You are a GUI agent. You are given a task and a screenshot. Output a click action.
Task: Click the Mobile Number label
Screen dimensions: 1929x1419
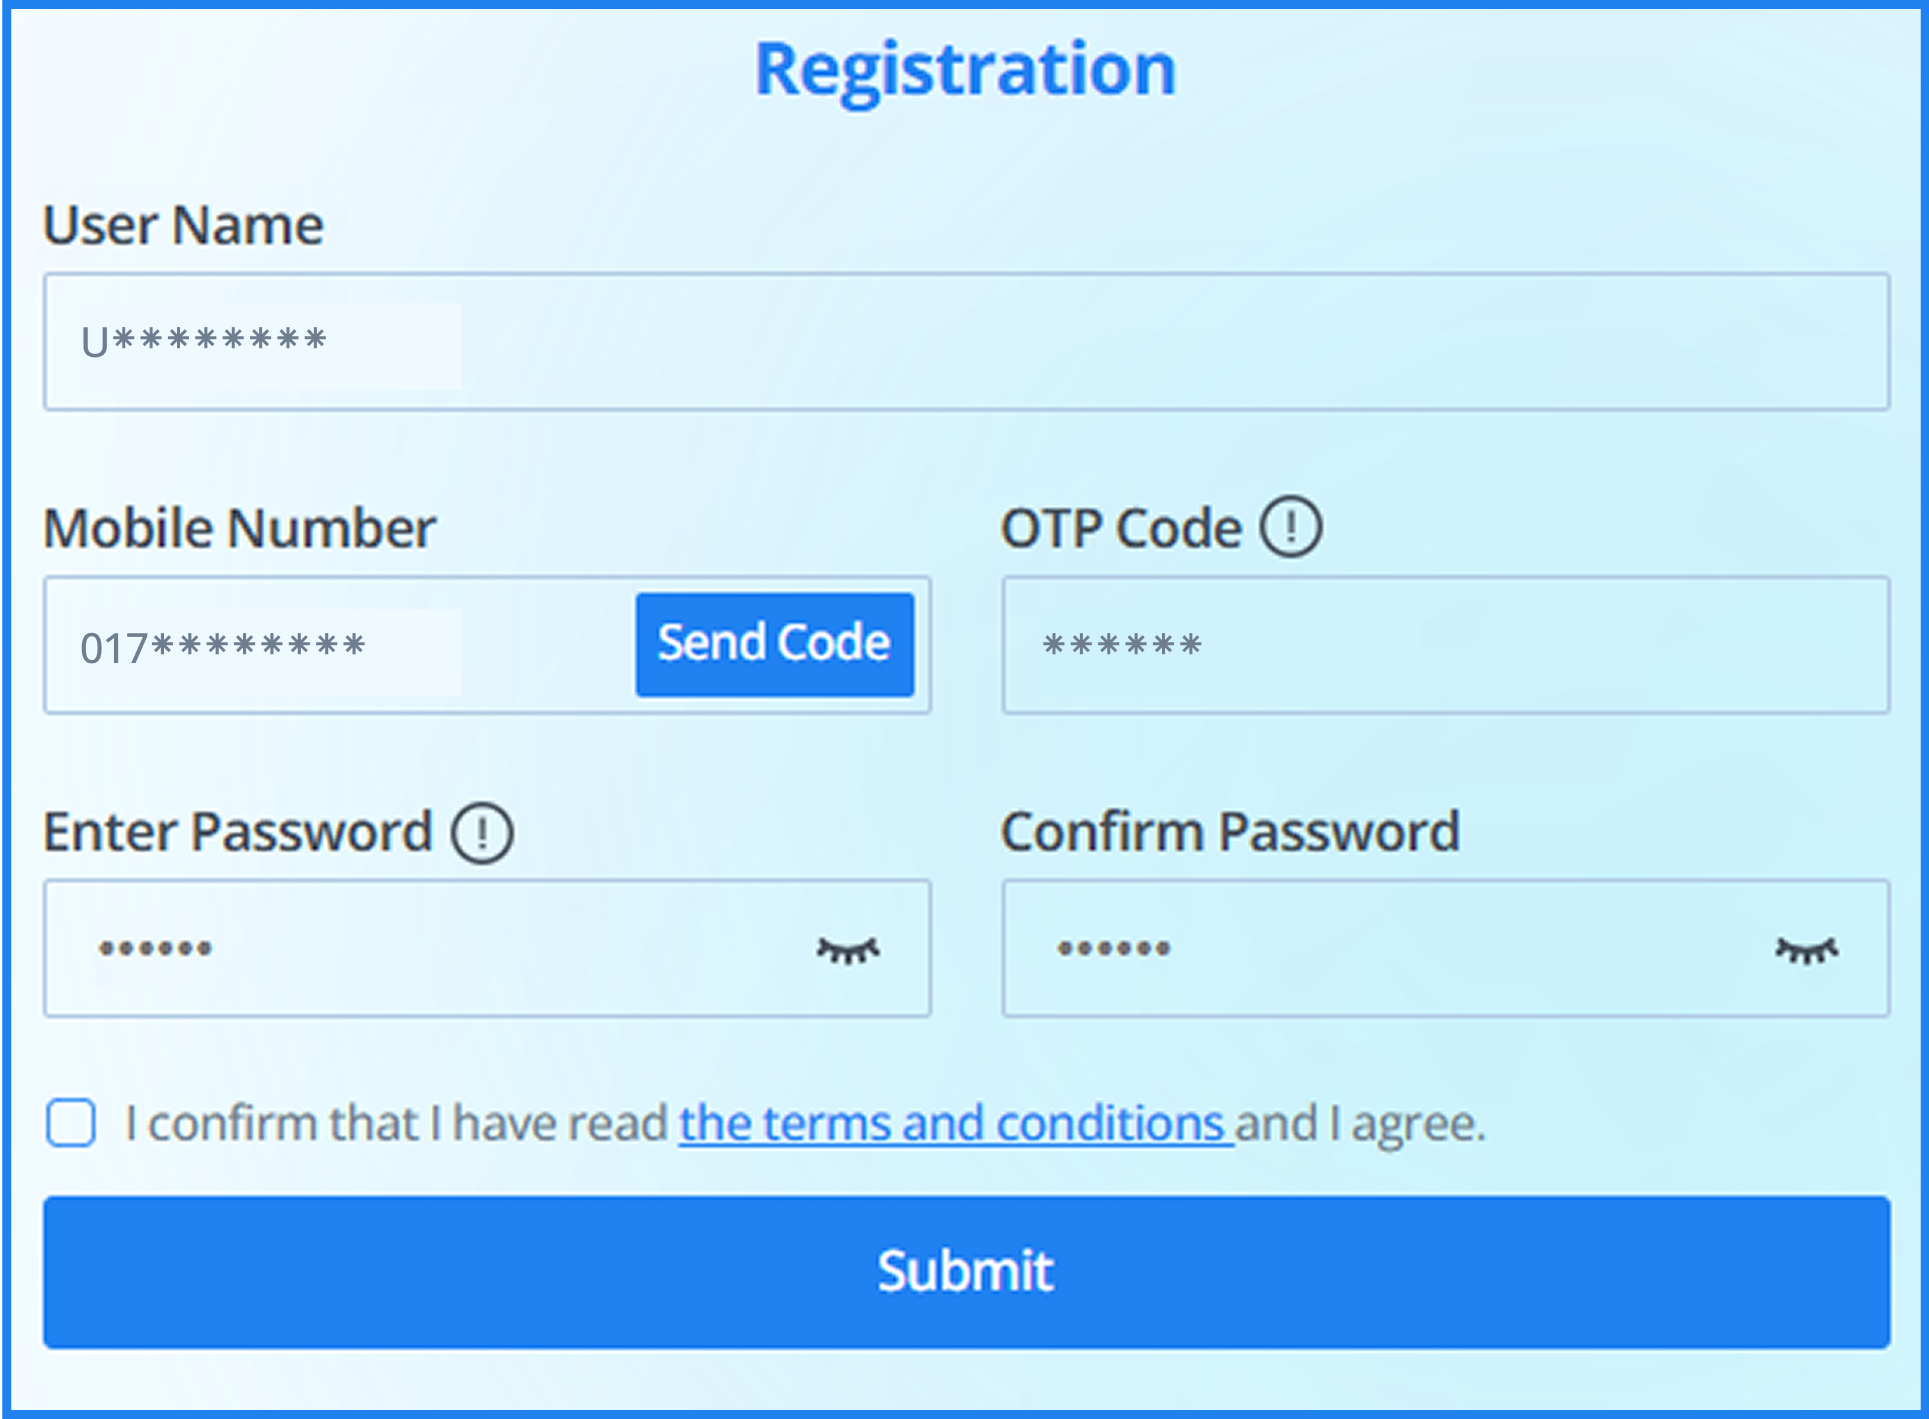(x=239, y=528)
